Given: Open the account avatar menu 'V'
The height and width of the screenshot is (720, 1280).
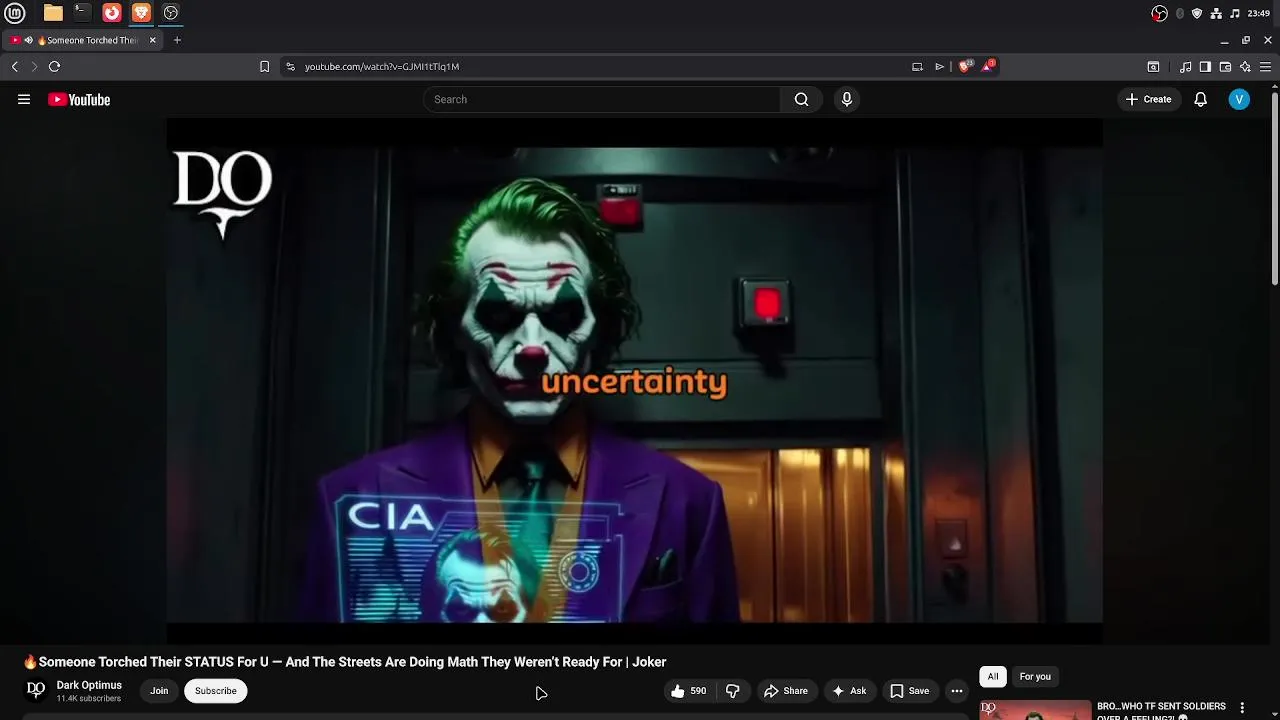Looking at the screenshot, I should click(x=1239, y=99).
